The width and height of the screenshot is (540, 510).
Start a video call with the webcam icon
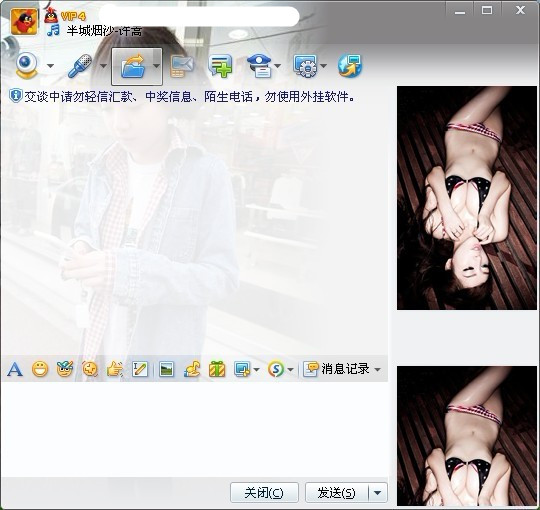point(27,65)
